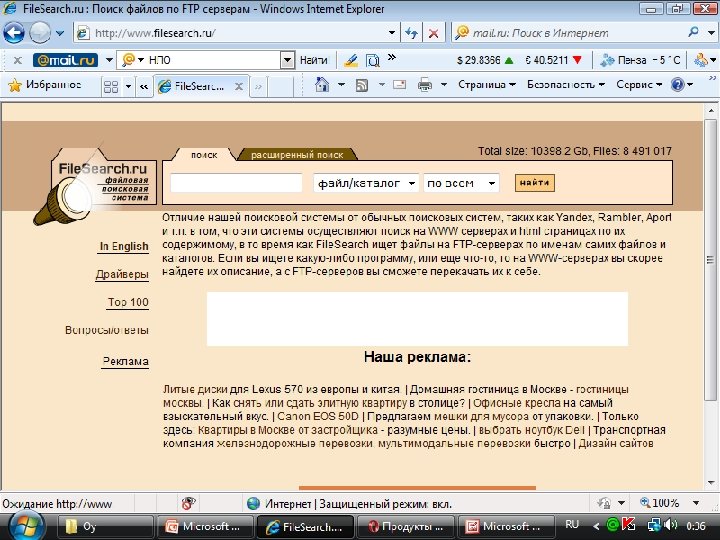
Task: Open the Реклама sidebar link
Action: click(125, 361)
